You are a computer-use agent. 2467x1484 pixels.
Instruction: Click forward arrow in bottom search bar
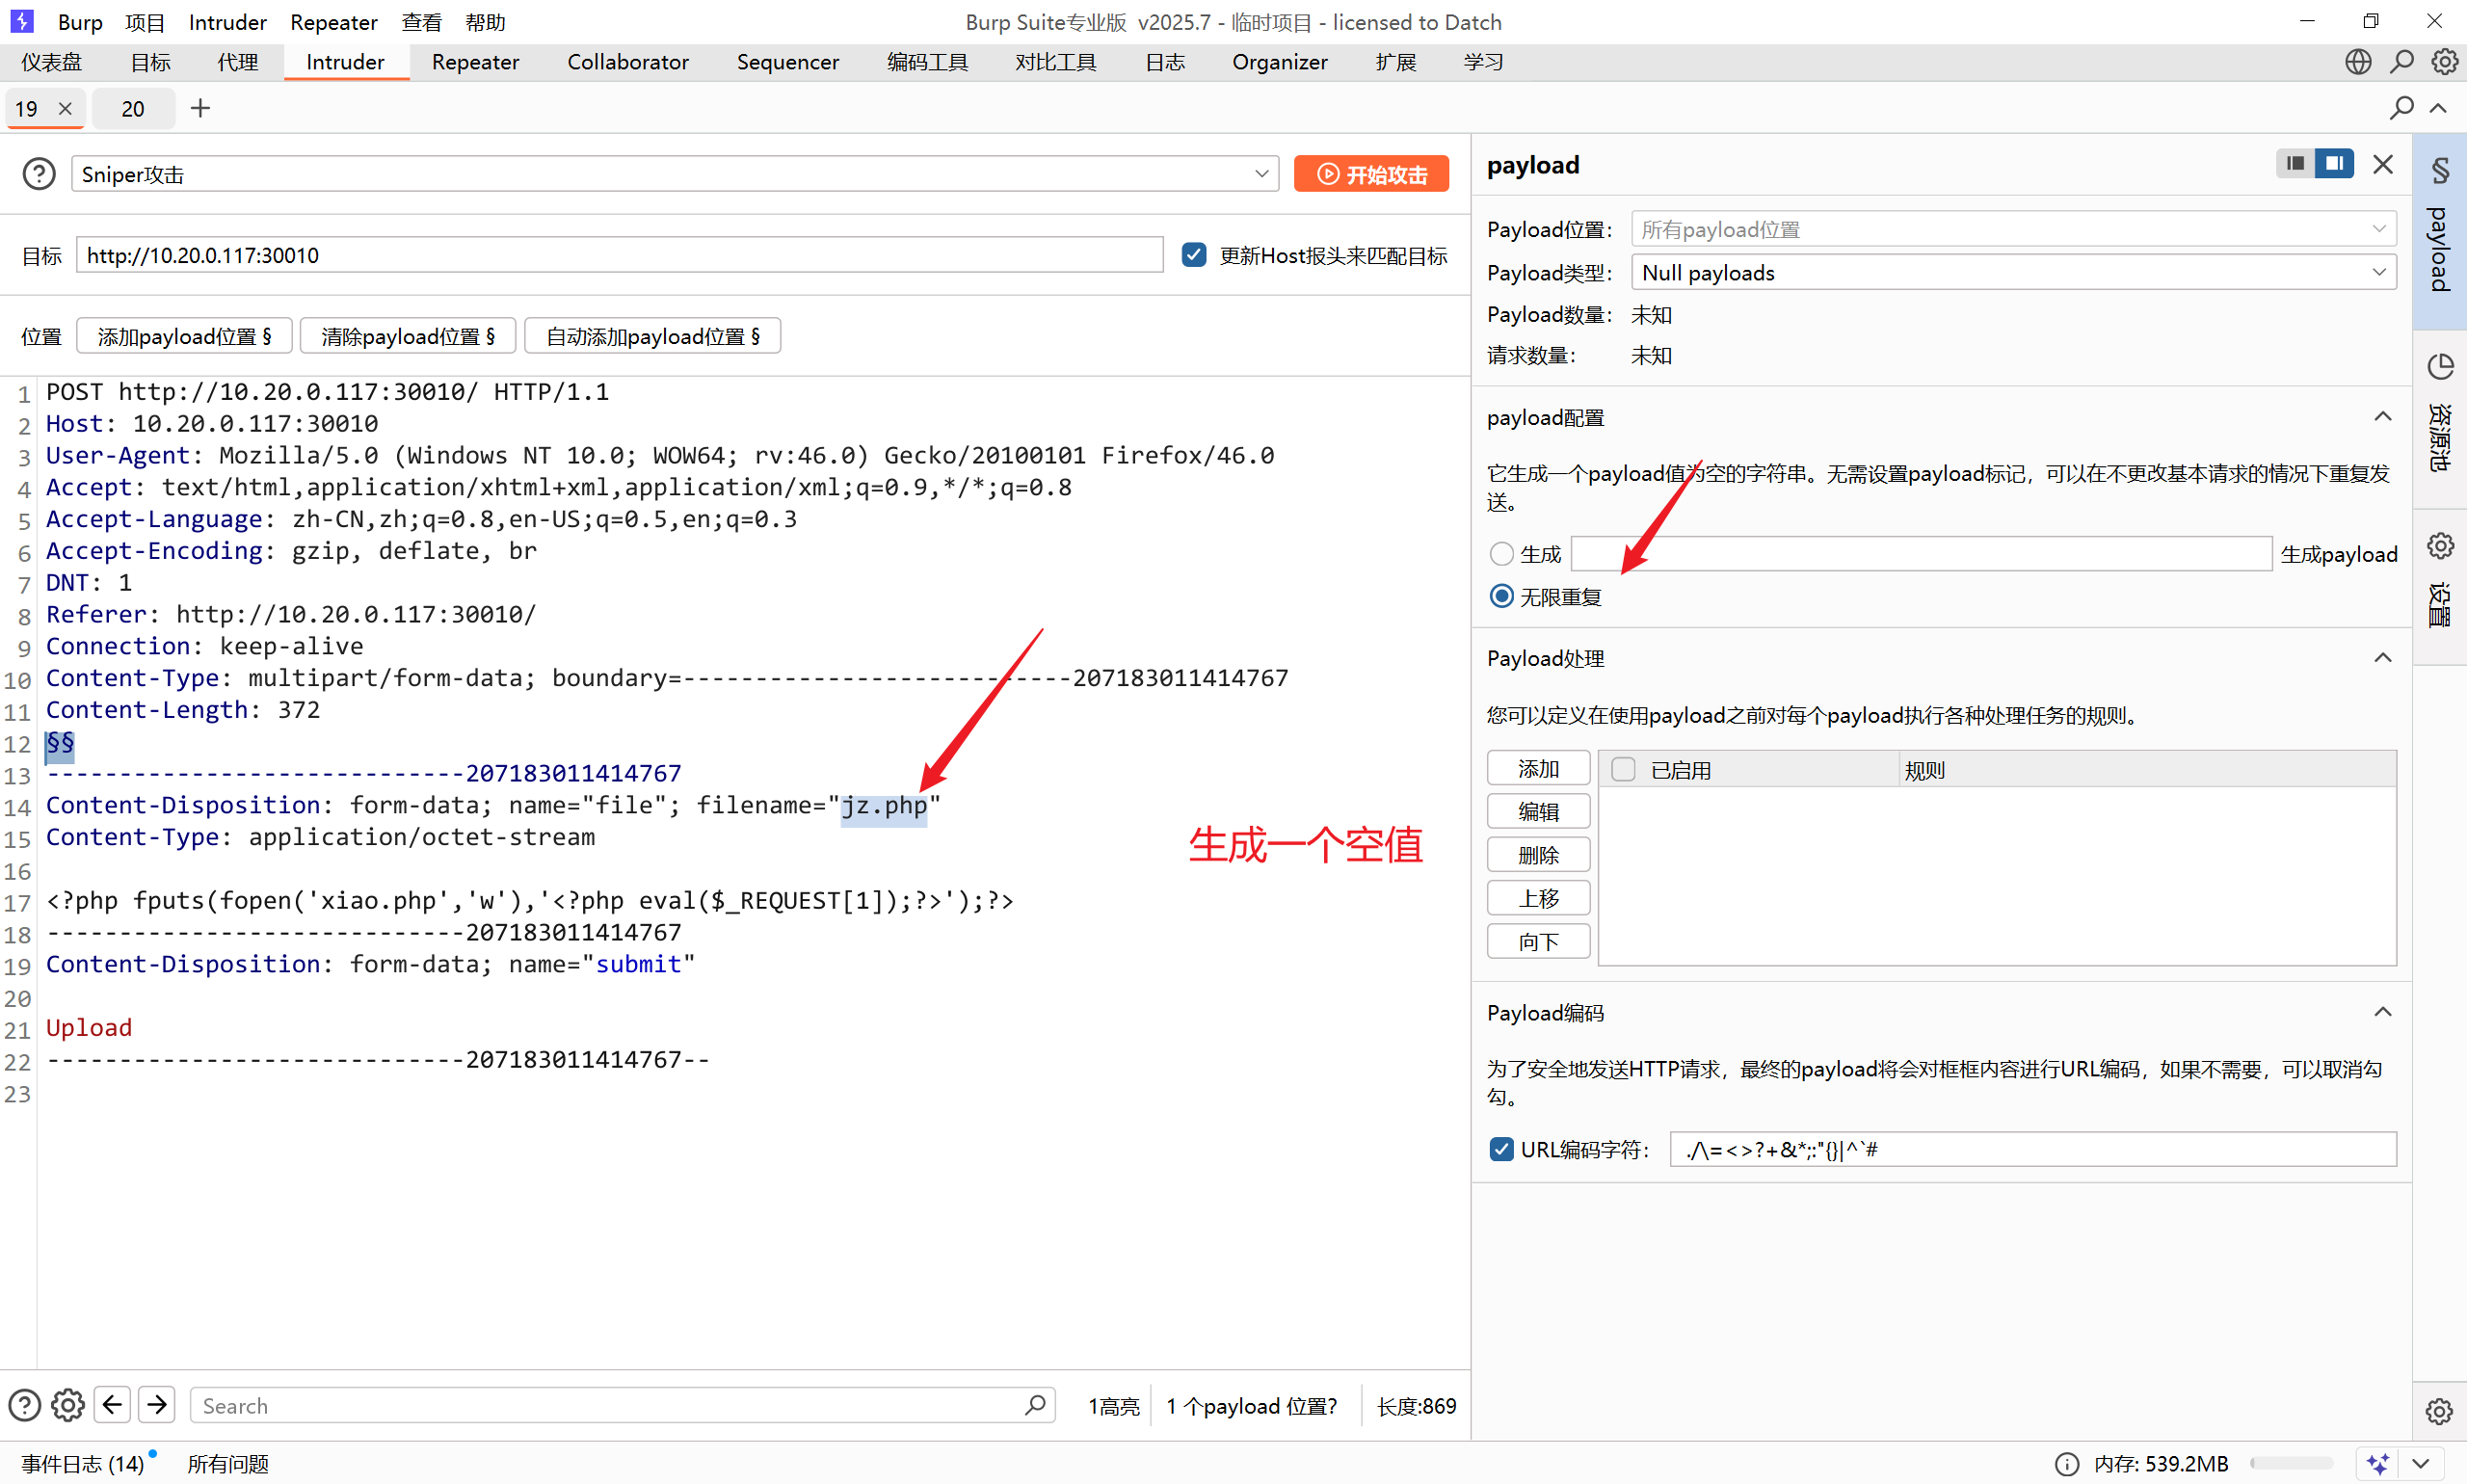[x=157, y=1405]
